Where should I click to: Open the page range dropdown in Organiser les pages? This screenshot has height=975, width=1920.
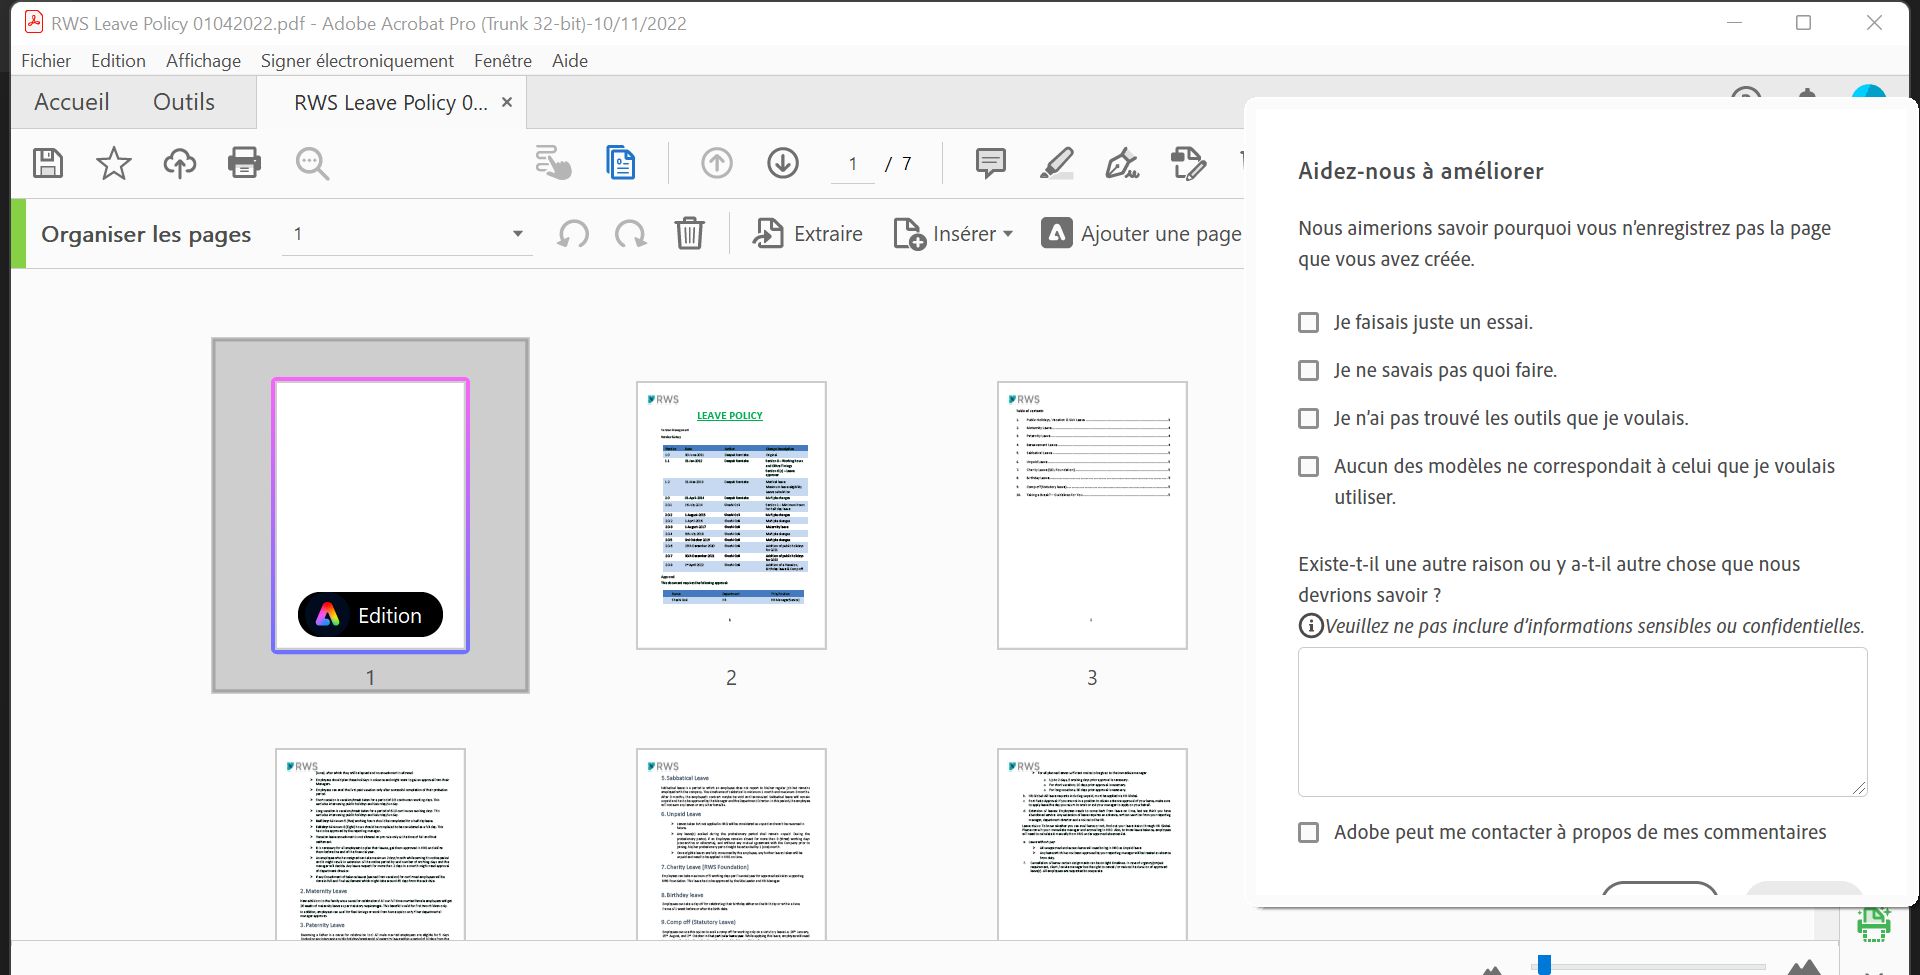[x=516, y=233]
